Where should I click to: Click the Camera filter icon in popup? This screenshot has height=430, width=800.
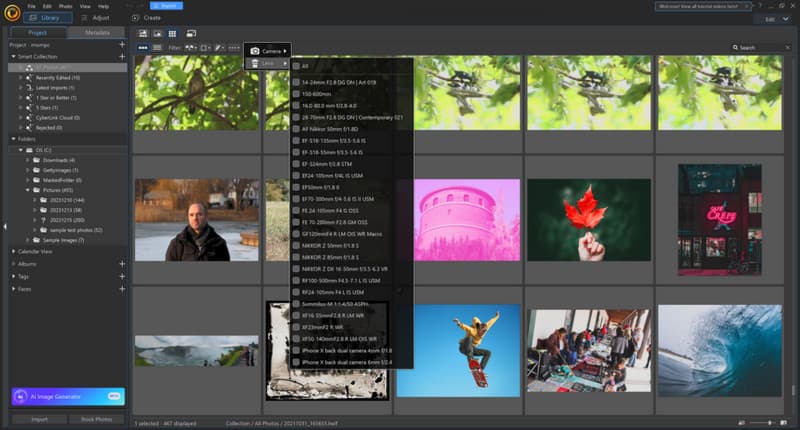[256, 50]
